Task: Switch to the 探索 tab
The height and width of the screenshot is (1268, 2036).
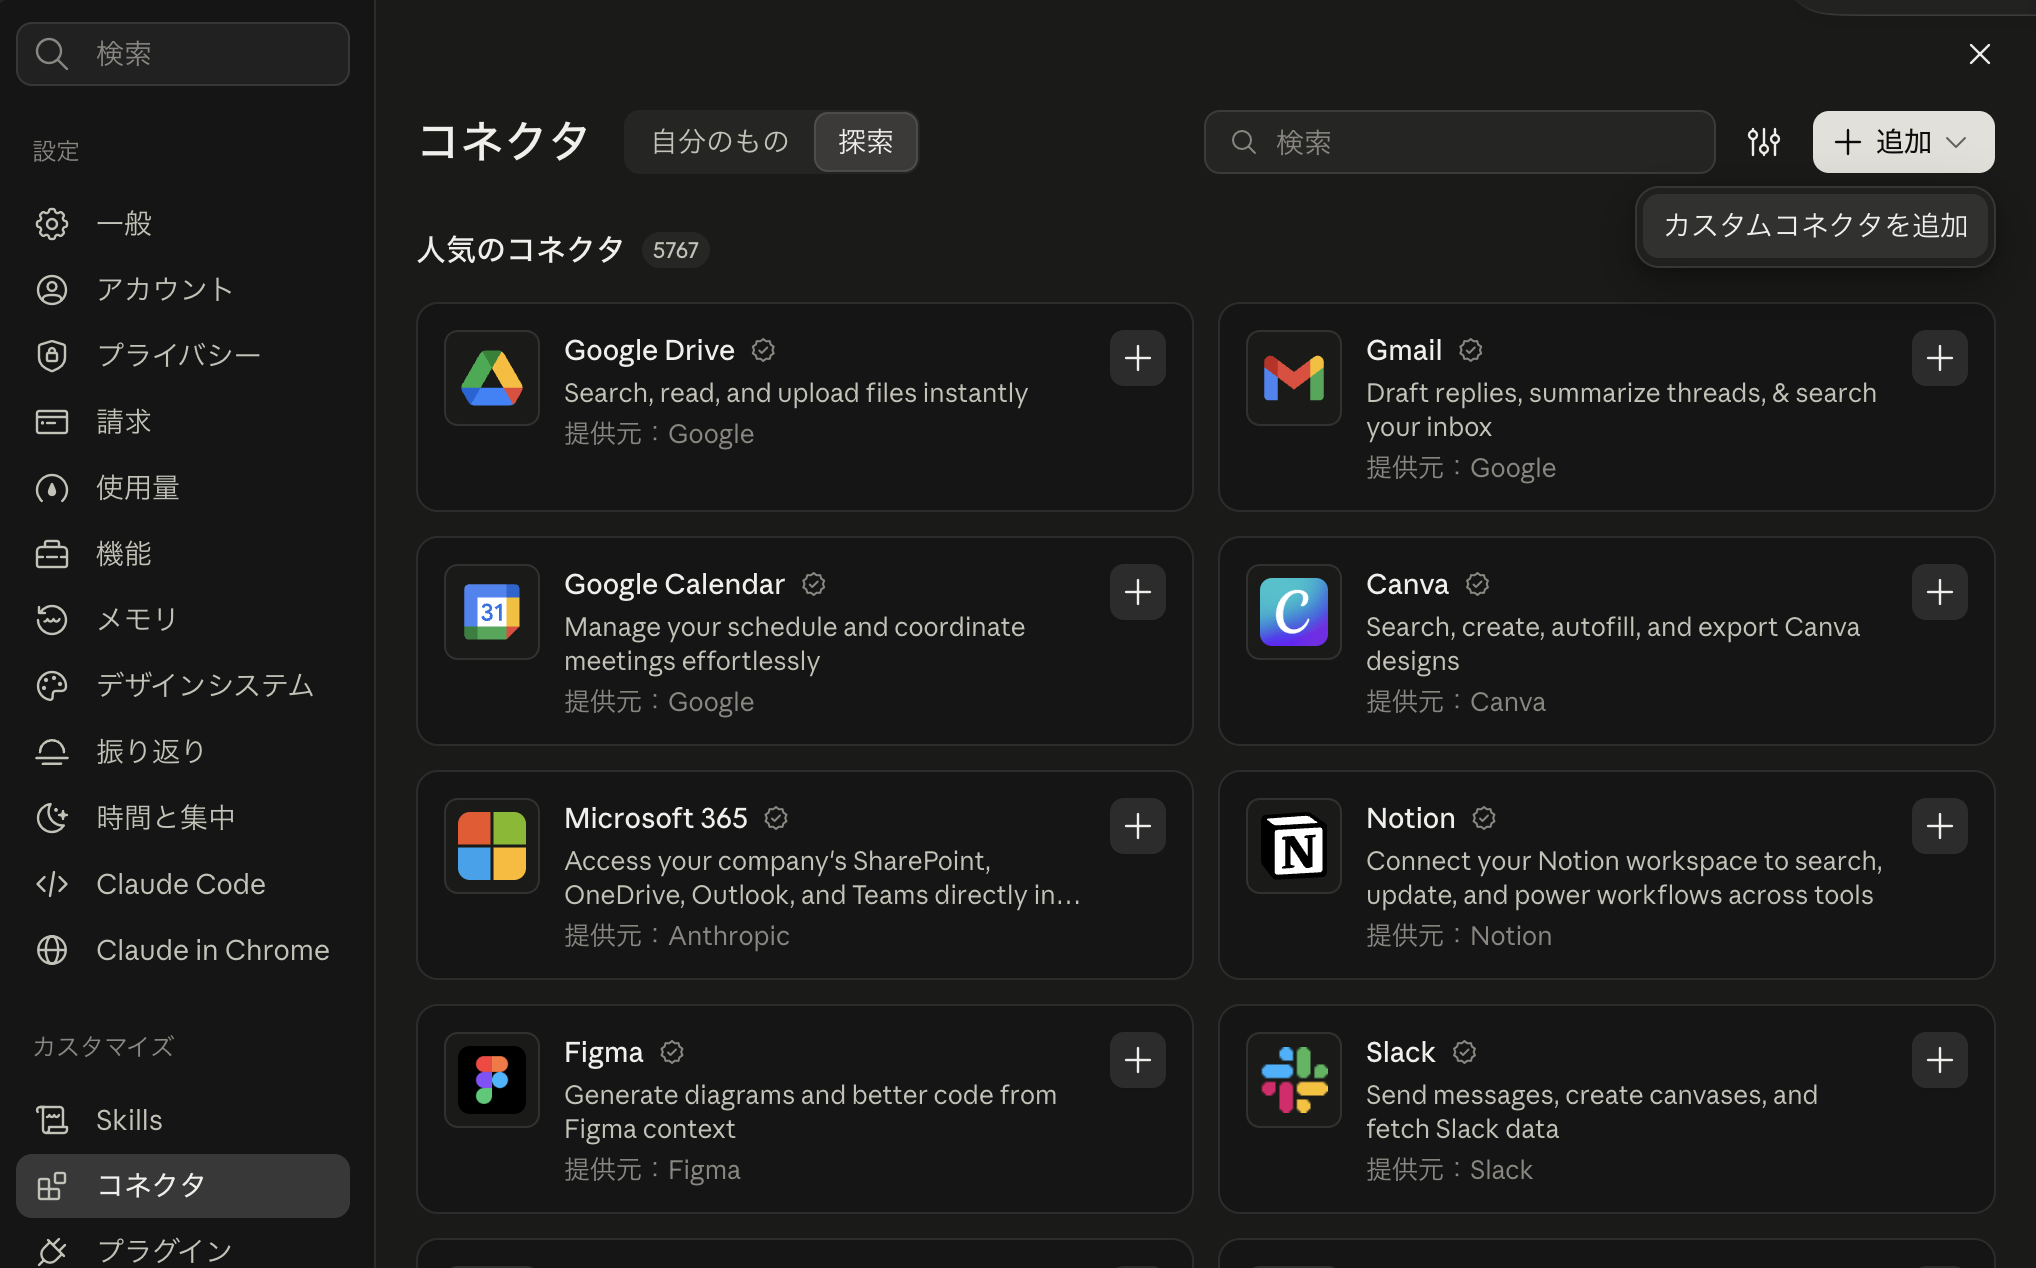Action: pyautogui.click(x=865, y=142)
